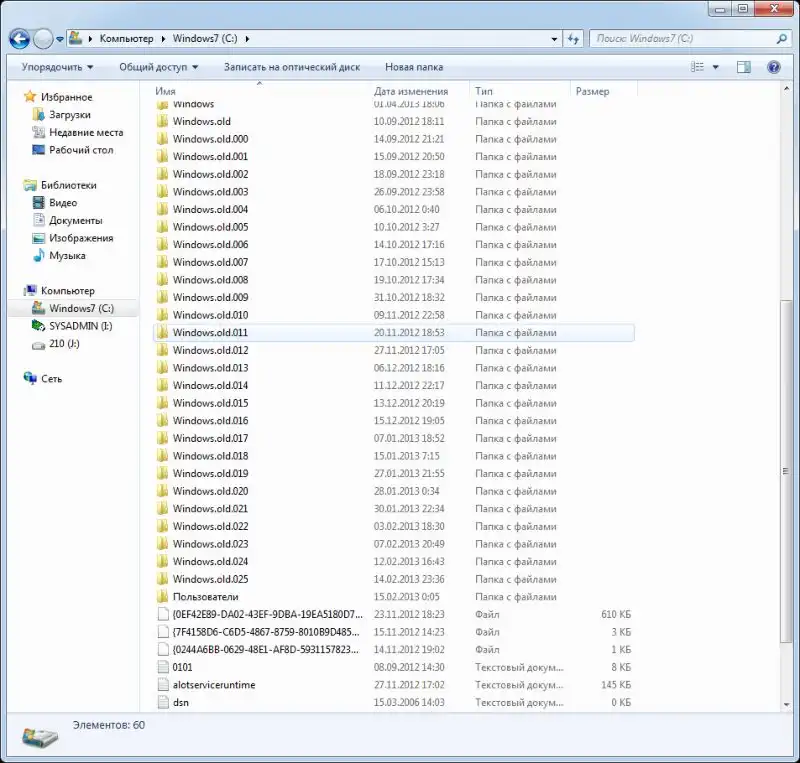Click the vertical scrollbar in file list
This screenshot has width=800, height=763.
pyautogui.click(x=784, y=400)
